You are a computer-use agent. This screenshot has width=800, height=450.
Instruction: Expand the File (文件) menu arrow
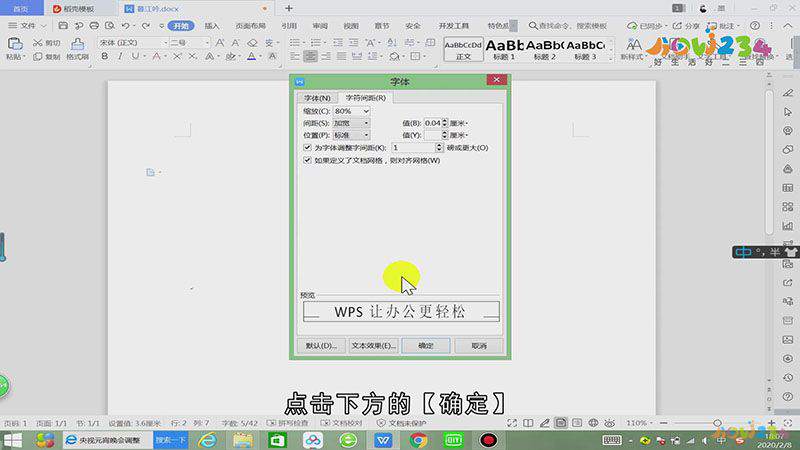43,26
